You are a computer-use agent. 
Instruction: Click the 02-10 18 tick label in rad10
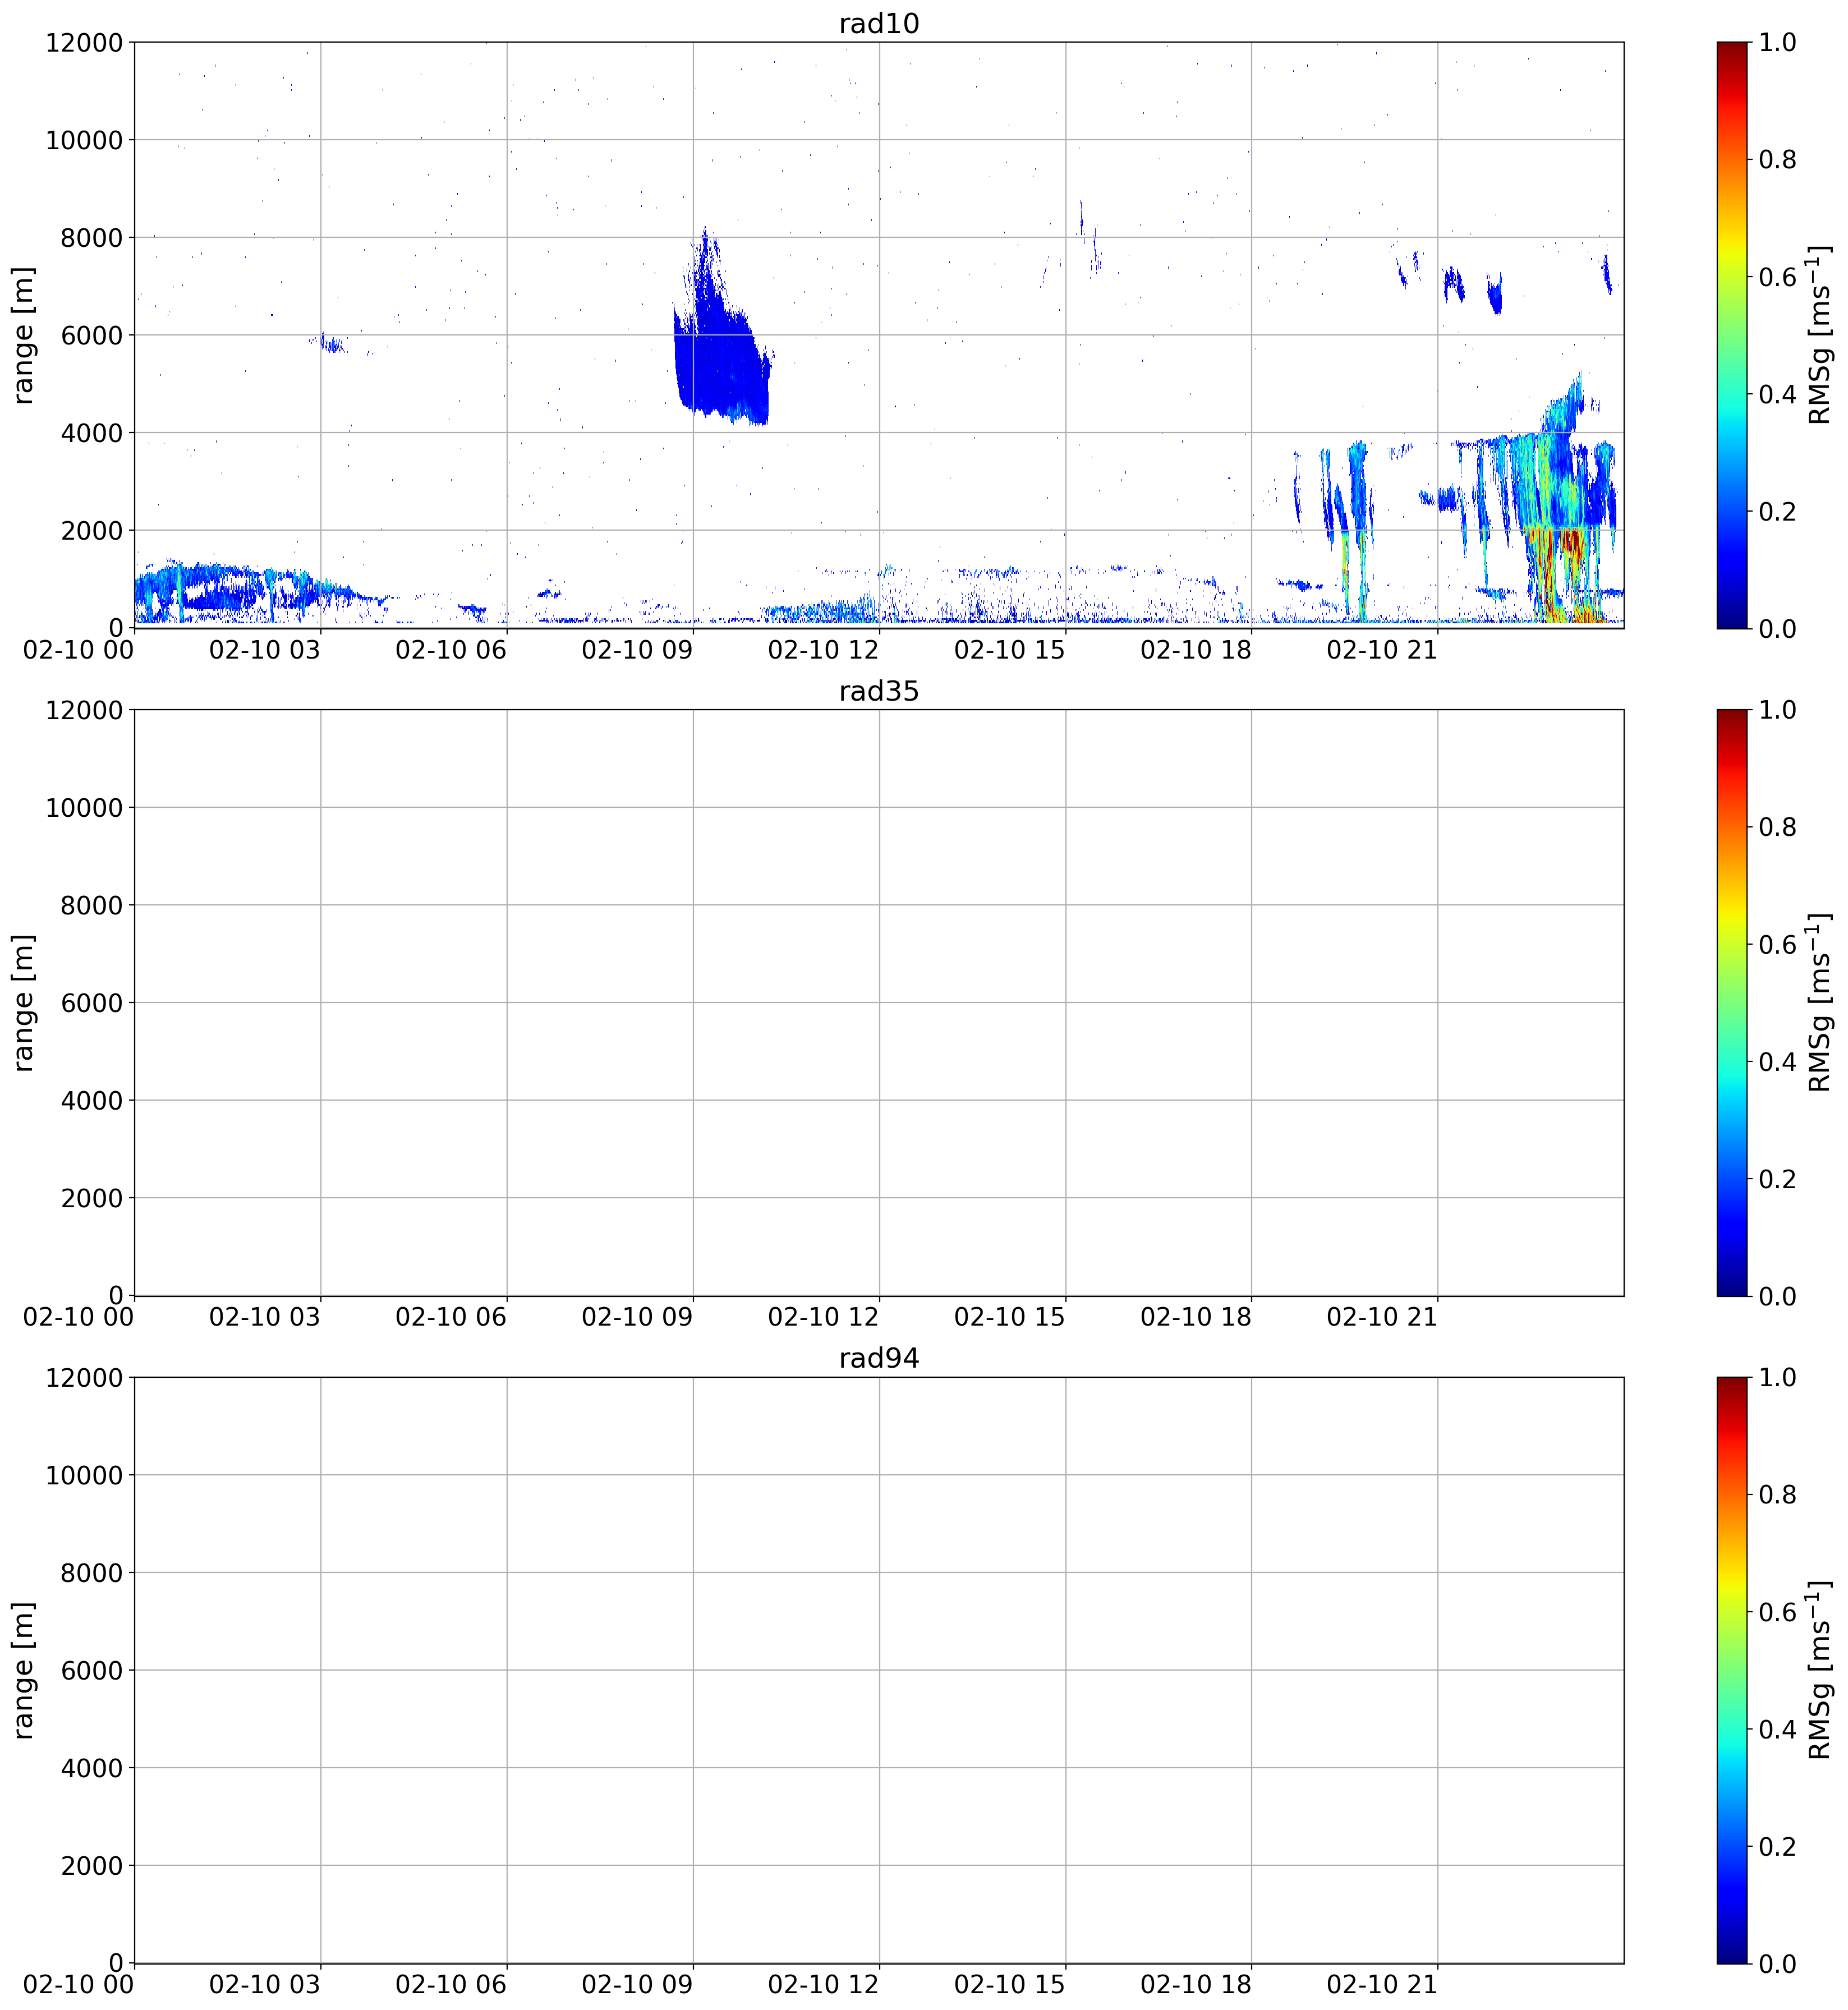(1196, 649)
